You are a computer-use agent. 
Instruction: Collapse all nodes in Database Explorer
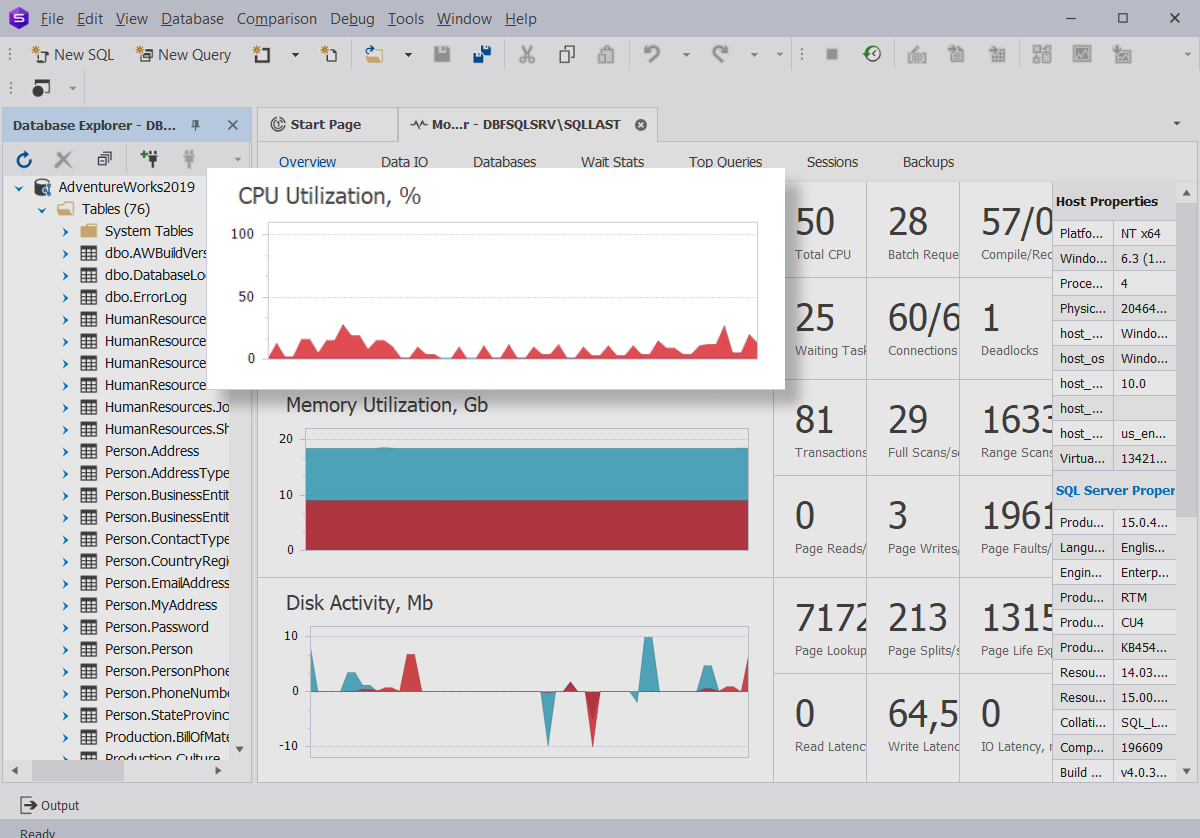103,158
